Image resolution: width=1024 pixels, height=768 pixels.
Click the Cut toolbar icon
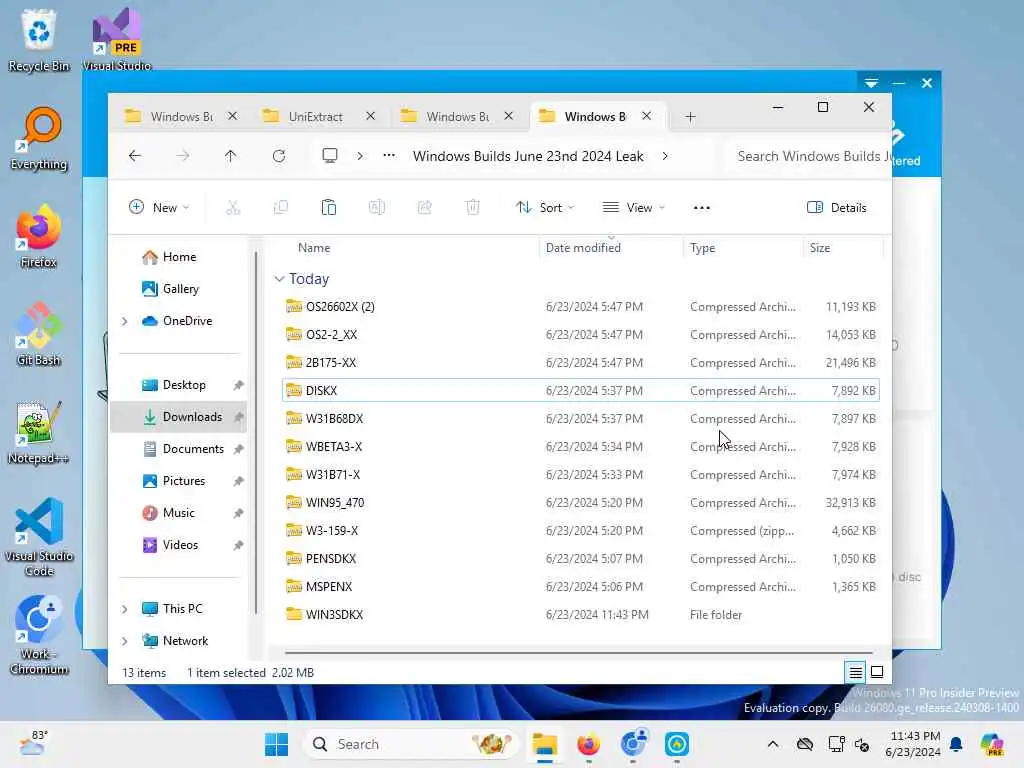[233, 208]
